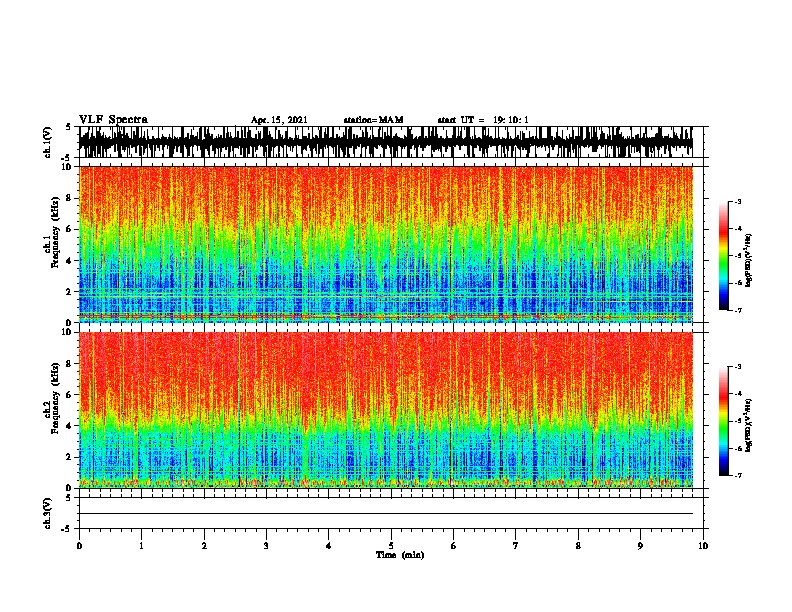792x612 pixels.
Task: Click the ch.1(V) waveform strip at top
Action: click(x=386, y=142)
